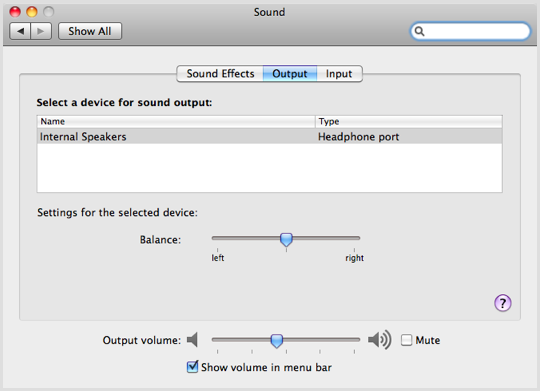540x391 pixels.
Task: Click the Output volume slider thumb
Action: click(277, 341)
